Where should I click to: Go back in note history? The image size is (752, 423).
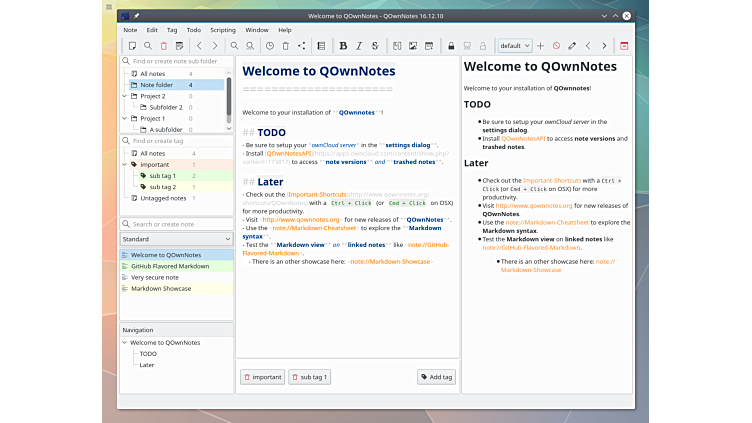tap(199, 46)
